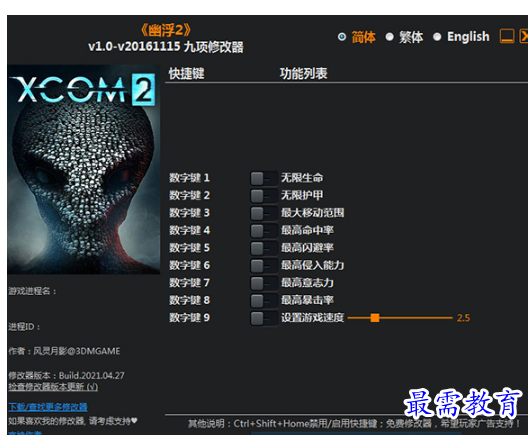The image size is (528, 435).
Task: Turn on 最高暴击率 switch
Action: pyautogui.click(x=264, y=301)
